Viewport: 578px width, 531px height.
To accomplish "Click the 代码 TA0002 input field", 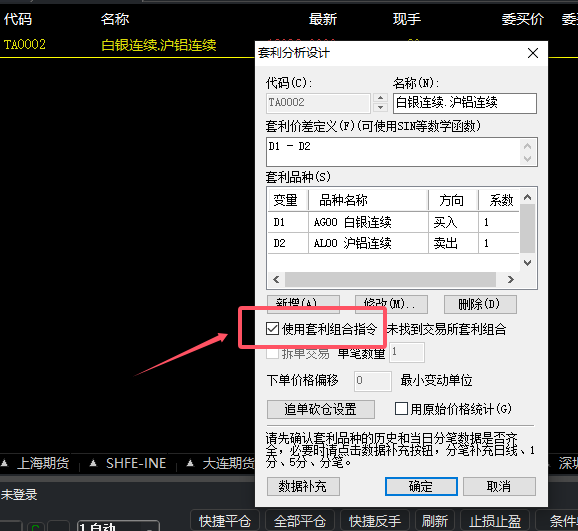I will click(x=318, y=103).
